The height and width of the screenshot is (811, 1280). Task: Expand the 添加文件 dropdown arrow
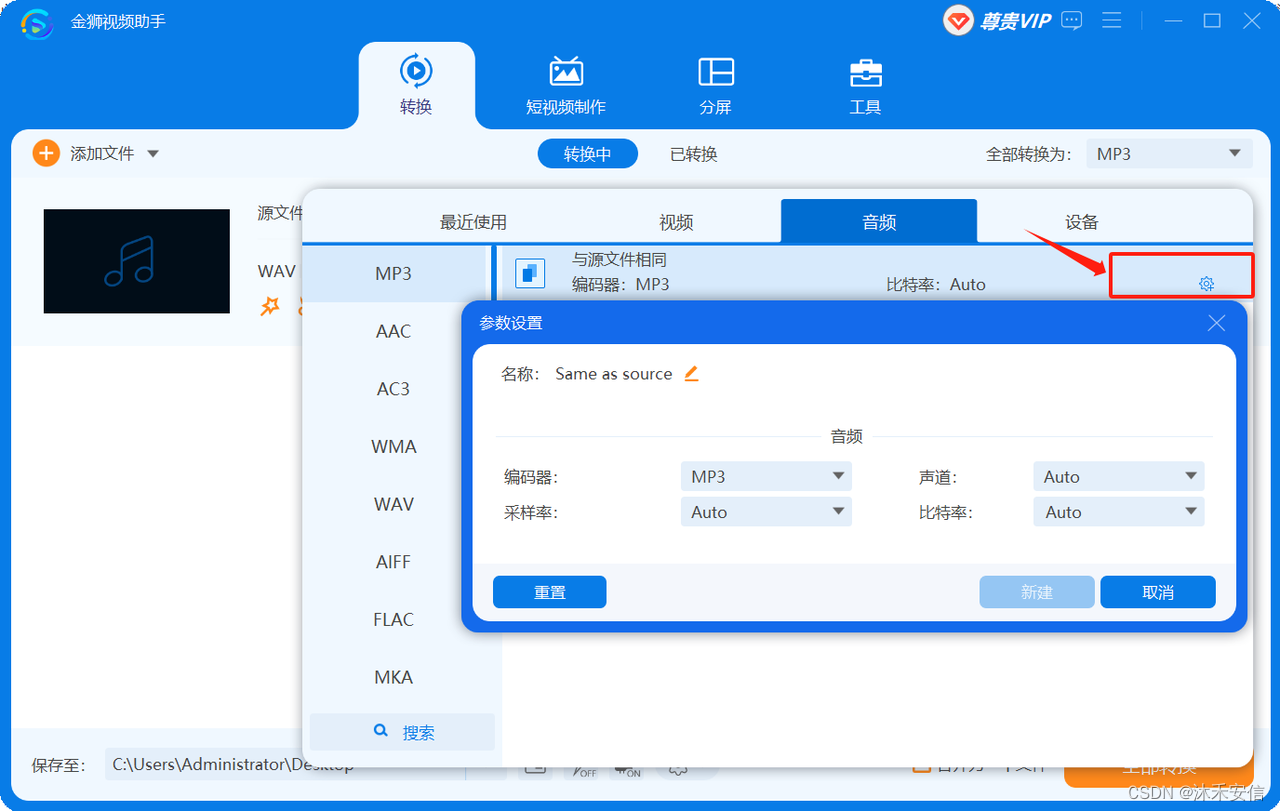click(153, 154)
